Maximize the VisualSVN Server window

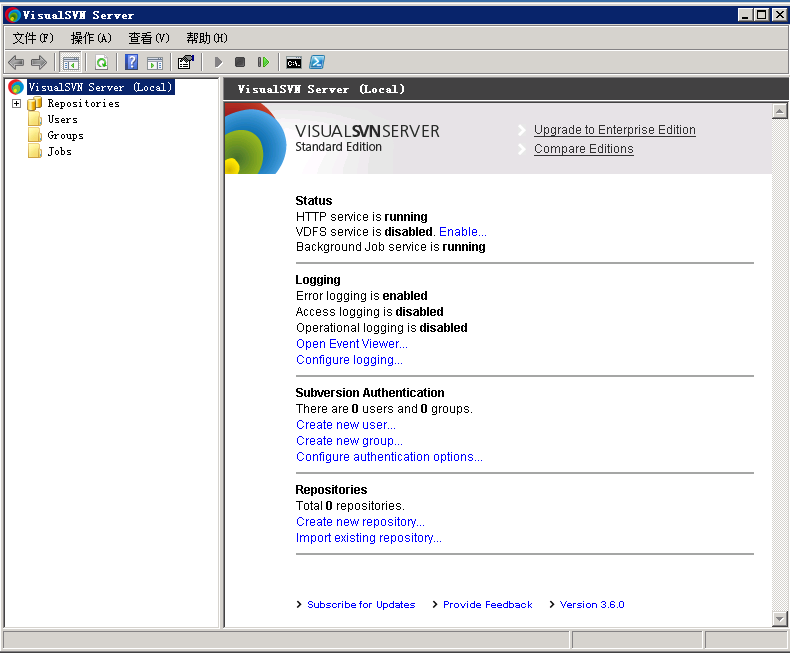pyautogui.click(x=762, y=15)
